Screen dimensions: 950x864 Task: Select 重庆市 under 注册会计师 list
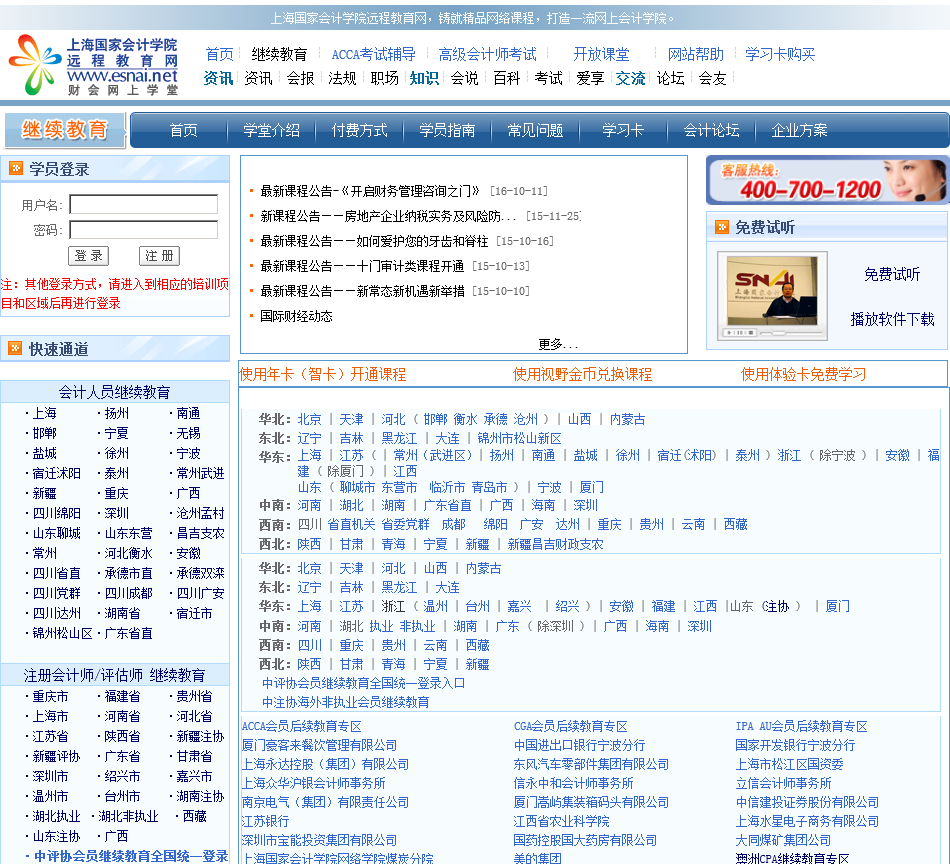[50, 696]
